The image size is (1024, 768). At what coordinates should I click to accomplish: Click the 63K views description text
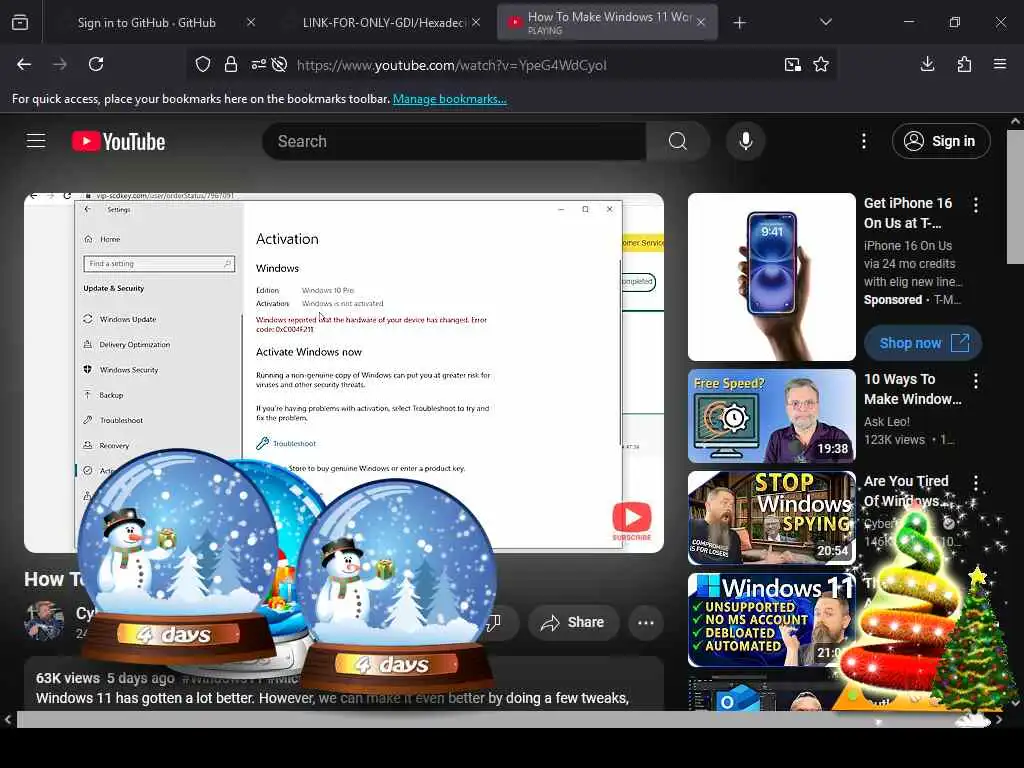[68, 678]
